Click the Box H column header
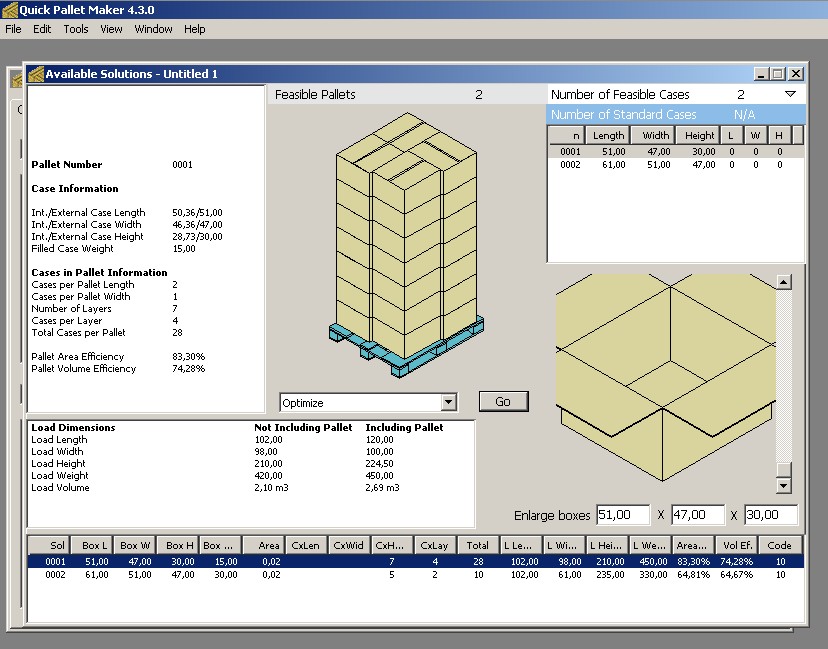 177,545
